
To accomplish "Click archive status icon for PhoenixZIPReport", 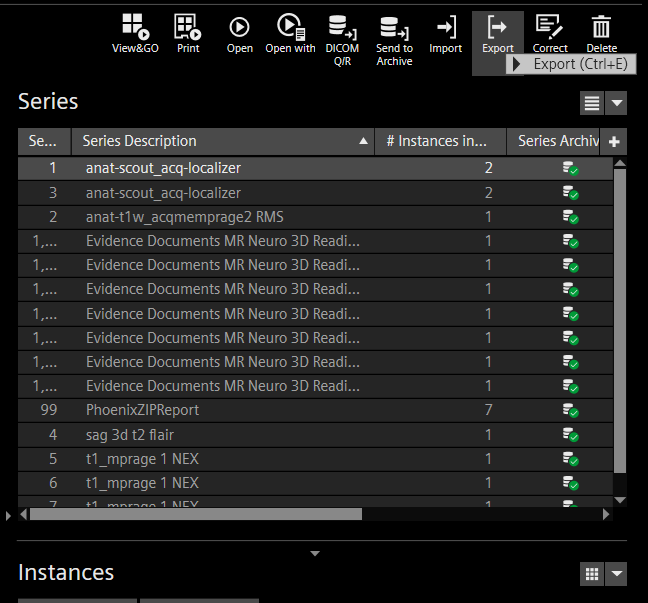I will (570, 410).
